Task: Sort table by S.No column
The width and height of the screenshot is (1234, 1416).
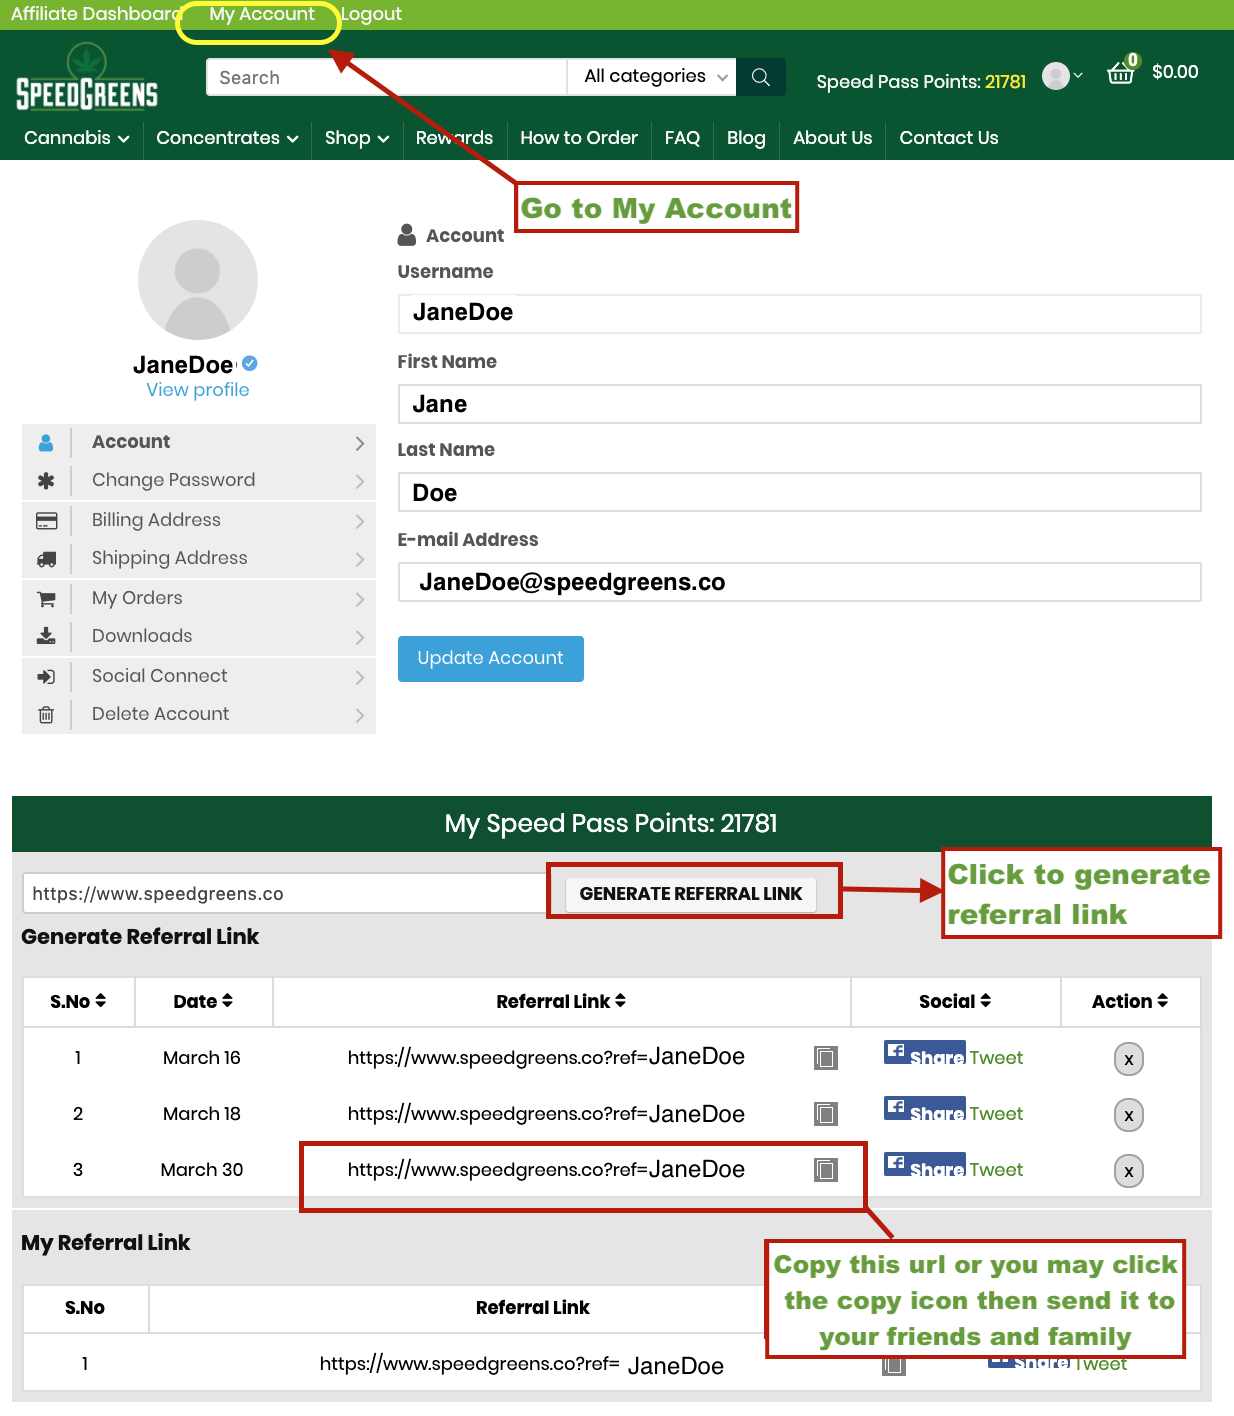Action: tap(78, 1002)
